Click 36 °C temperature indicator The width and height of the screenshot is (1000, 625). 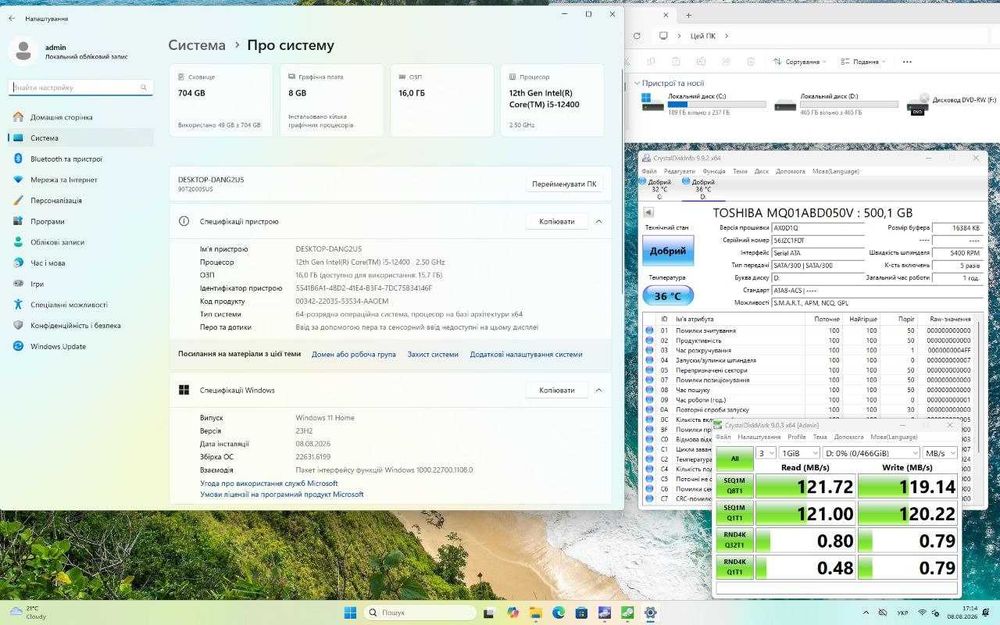click(x=668, y=296)
